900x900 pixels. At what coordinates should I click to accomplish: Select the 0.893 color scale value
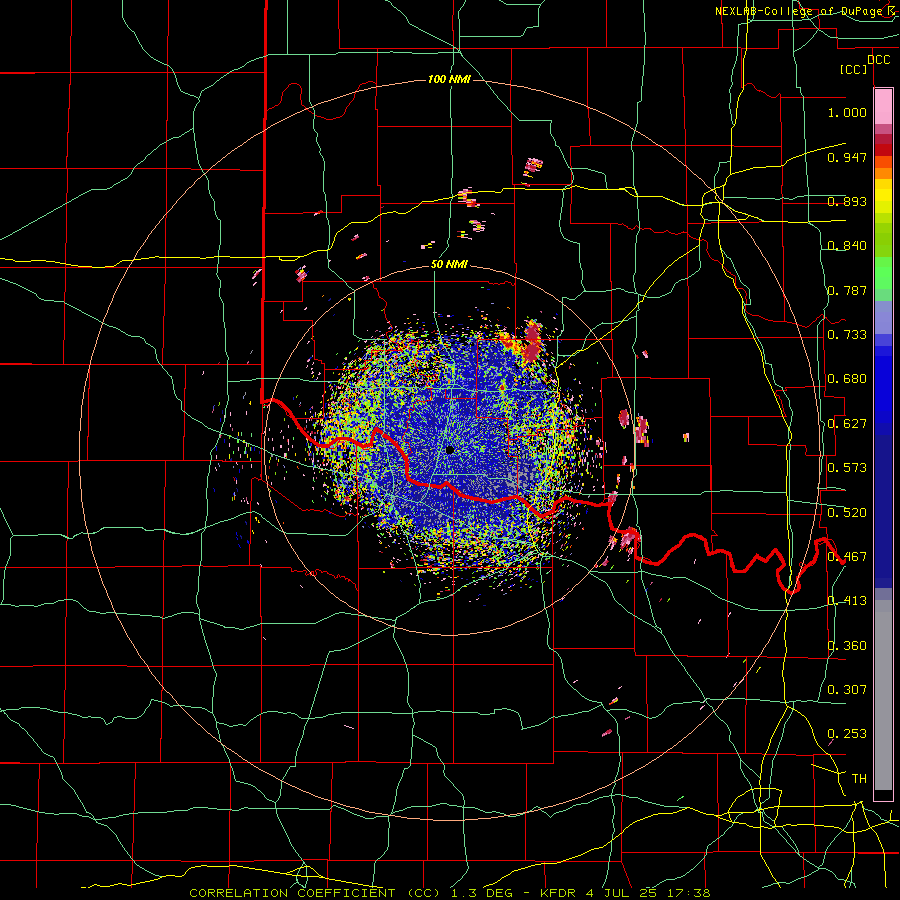point(847,201)
